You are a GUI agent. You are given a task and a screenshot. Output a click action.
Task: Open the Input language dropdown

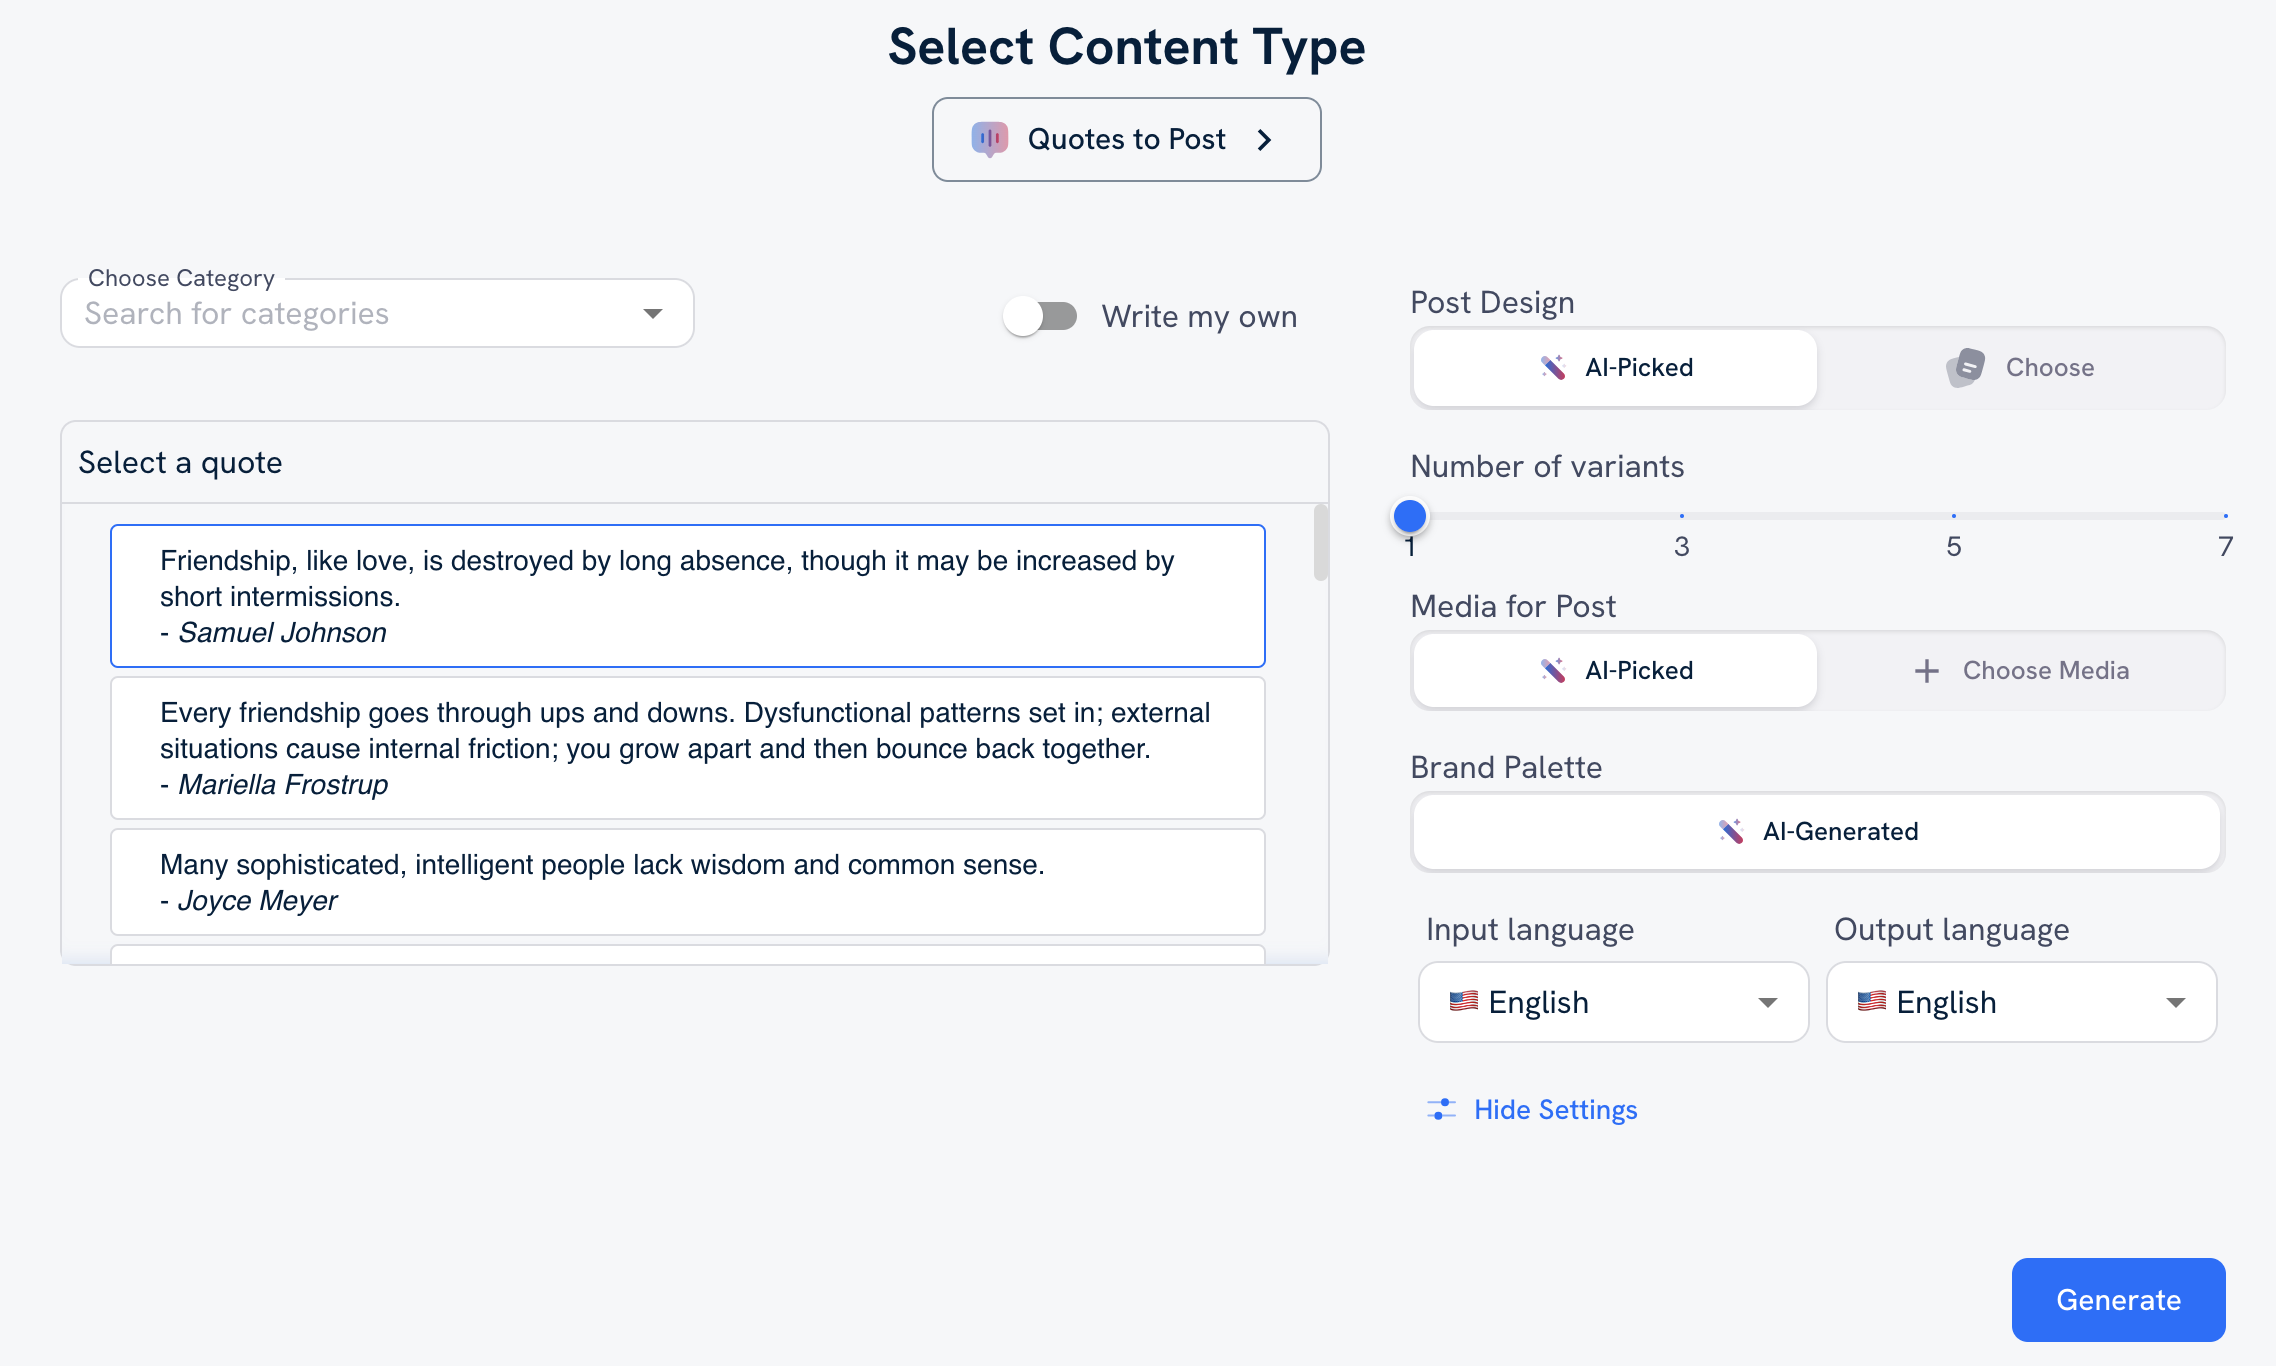coord(1767,1002)
